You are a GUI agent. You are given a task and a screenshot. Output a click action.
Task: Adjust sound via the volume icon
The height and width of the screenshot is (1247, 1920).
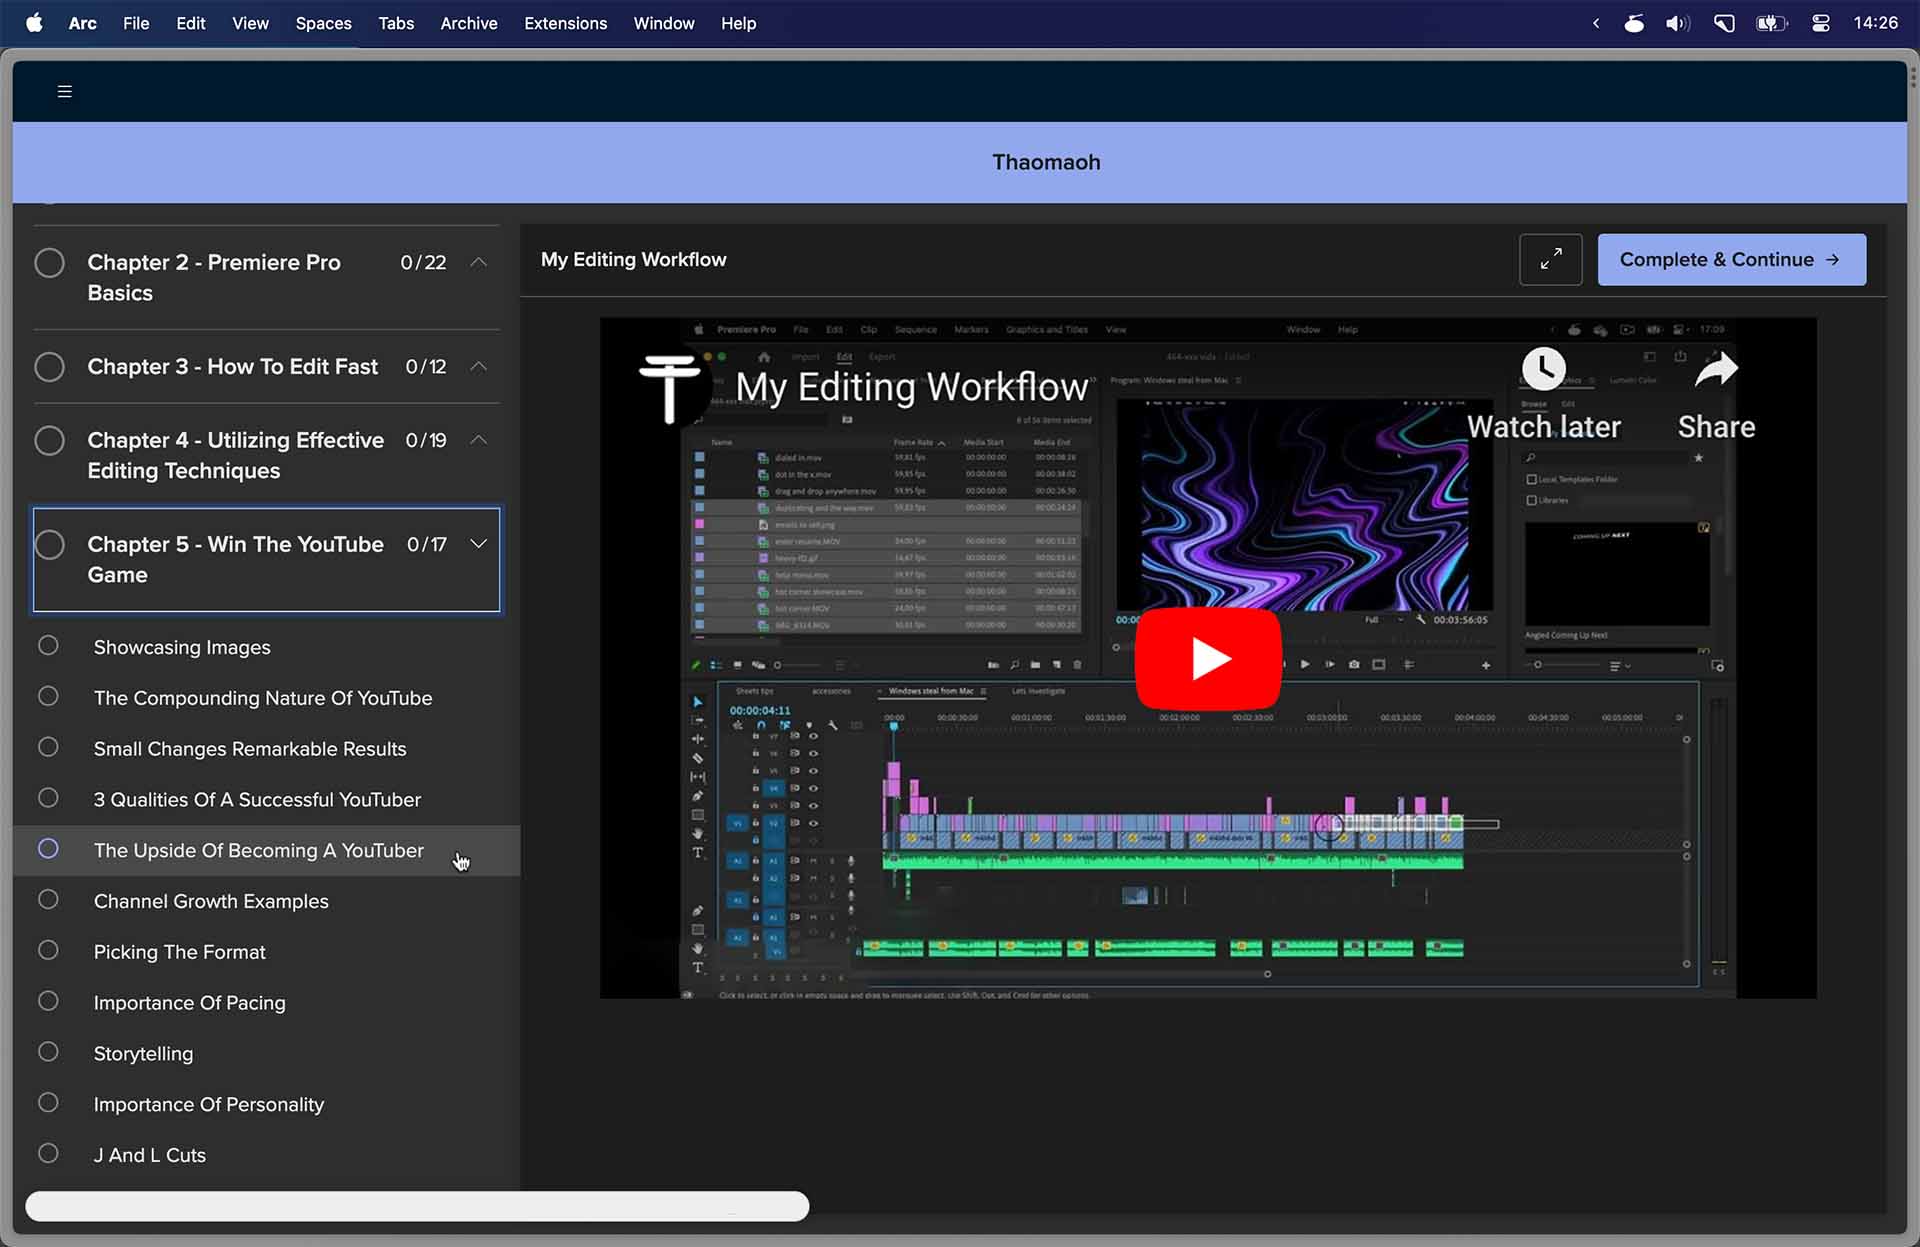tap(1677, 22)
